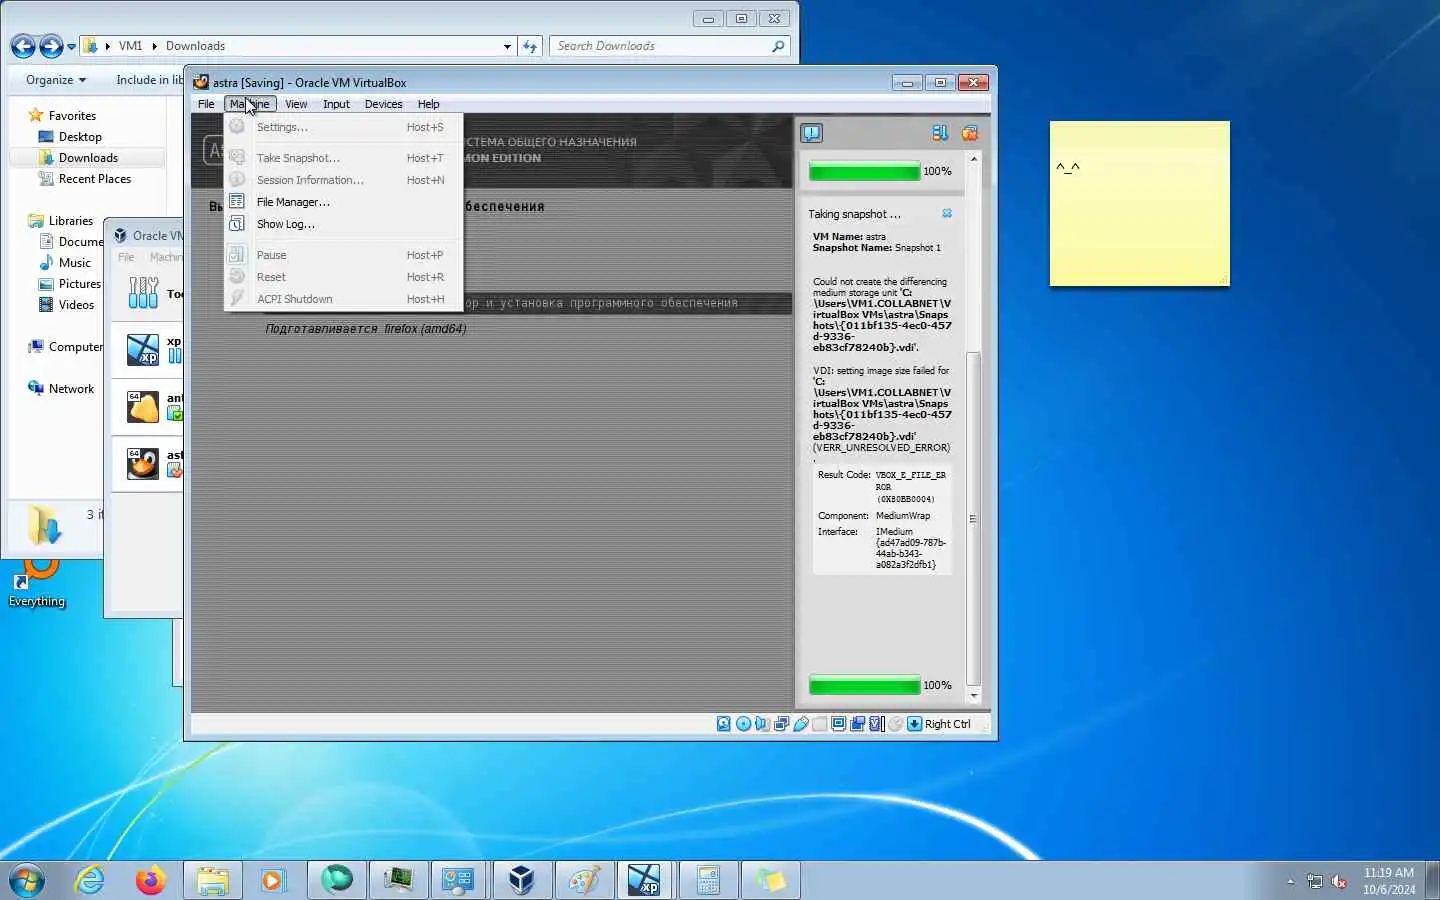Select Videos library in sidebar
This screenshot has height=900, width=1440.
pos(76,305)
